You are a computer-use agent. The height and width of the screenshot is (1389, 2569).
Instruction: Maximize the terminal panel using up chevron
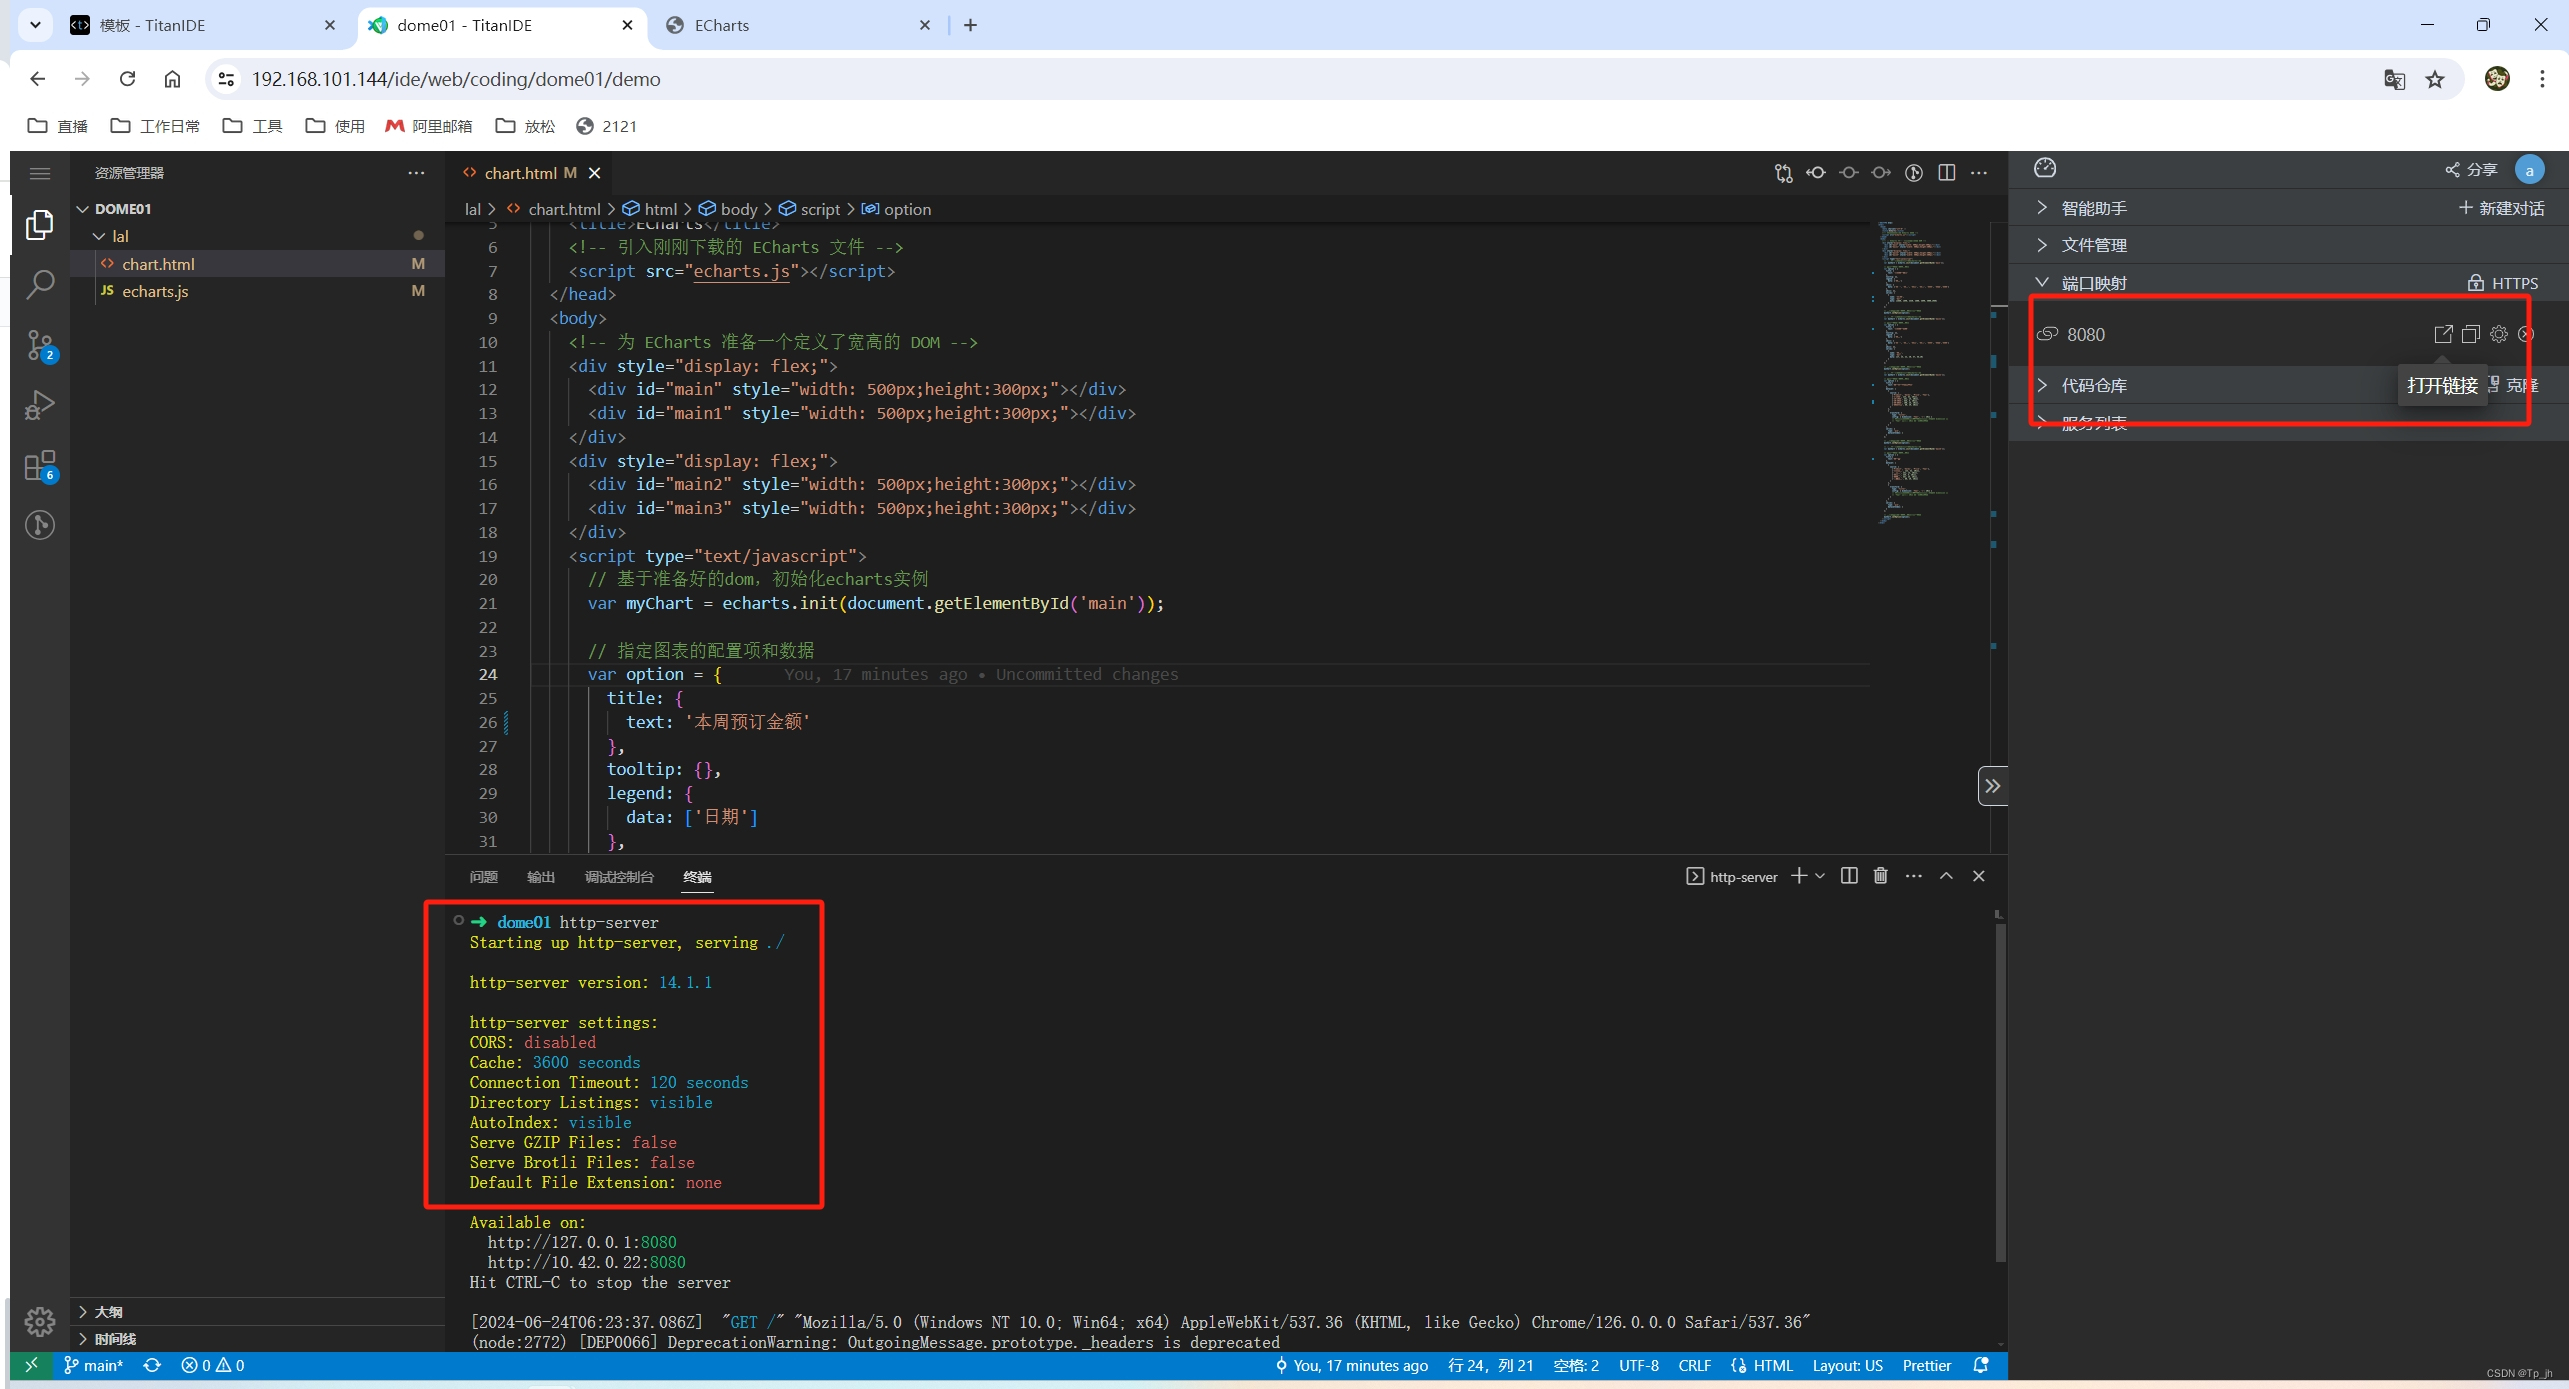1946,876
